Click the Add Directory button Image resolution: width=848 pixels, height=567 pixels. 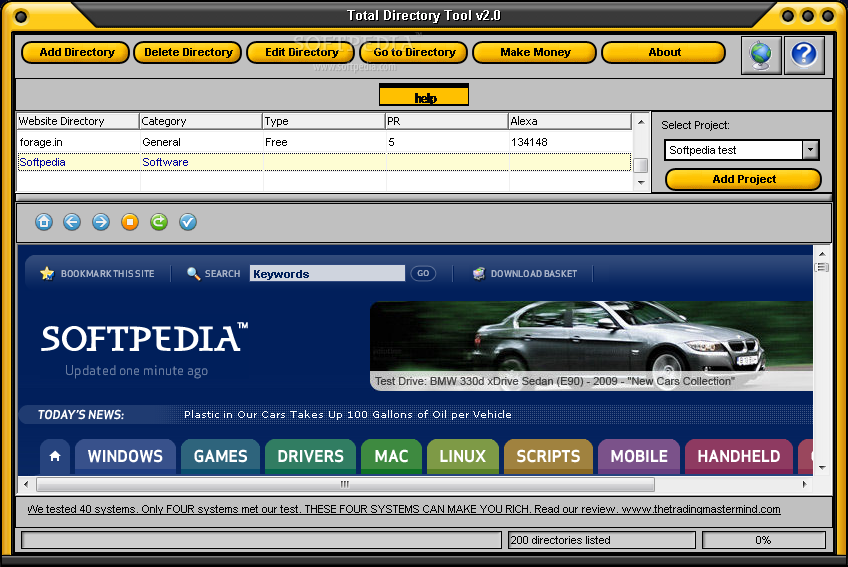click(x=76, y=52)
